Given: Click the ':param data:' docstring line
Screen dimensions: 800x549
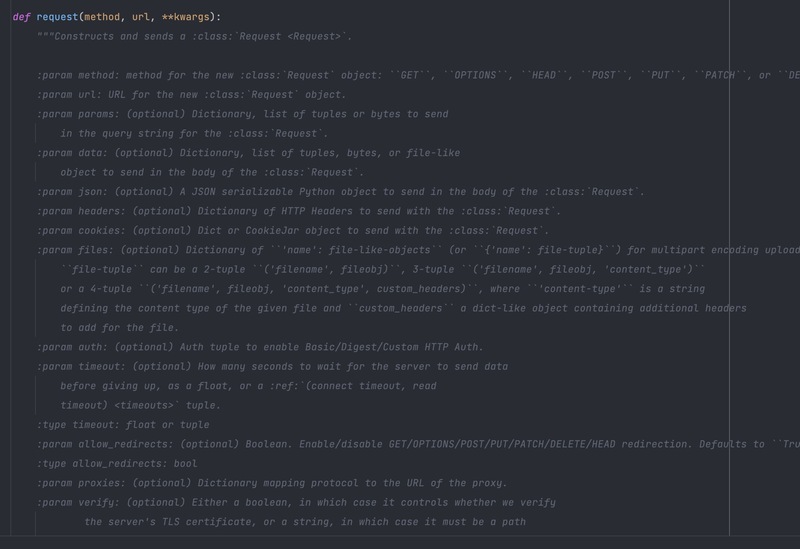Looking at the screenshot, I should (248, 153).
